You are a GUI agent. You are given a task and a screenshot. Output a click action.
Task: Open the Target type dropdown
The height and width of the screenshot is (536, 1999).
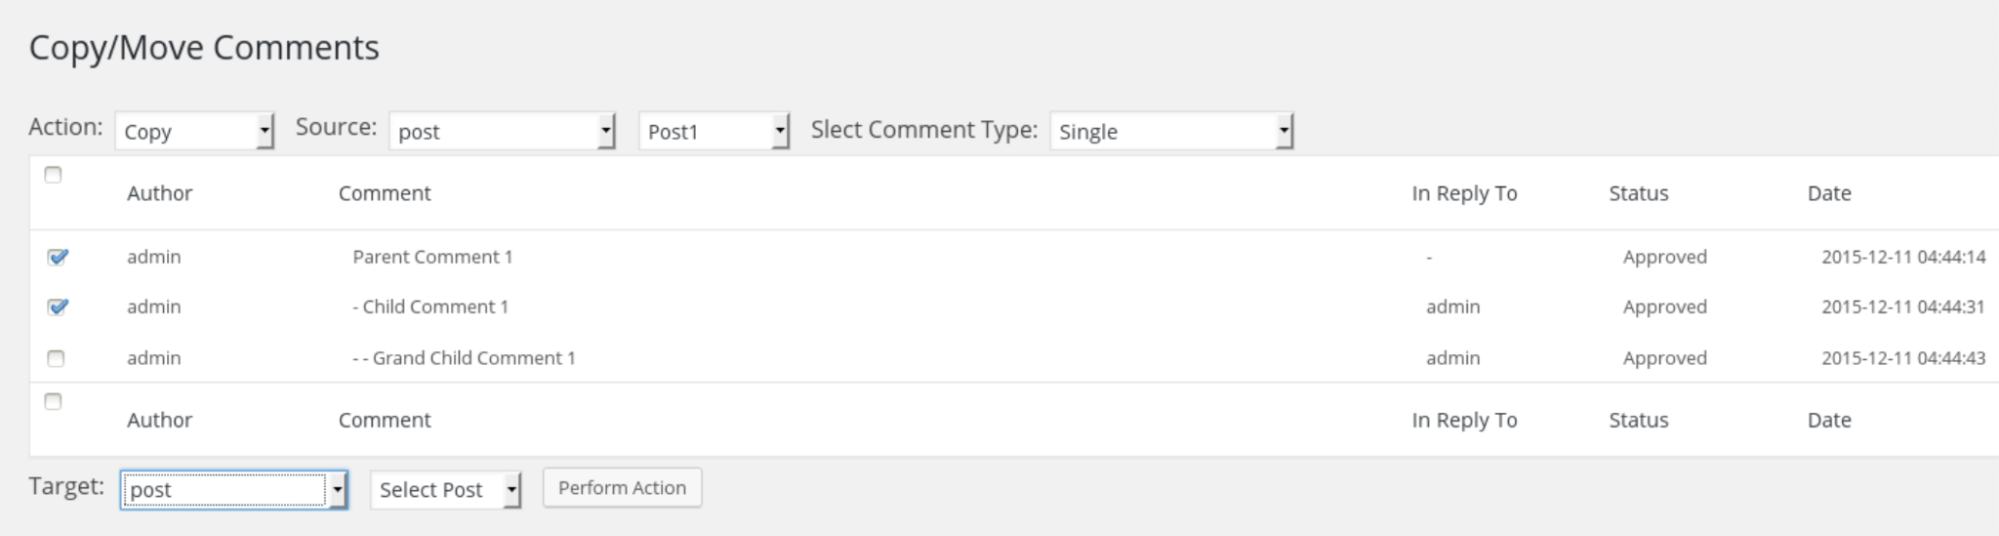234,490
